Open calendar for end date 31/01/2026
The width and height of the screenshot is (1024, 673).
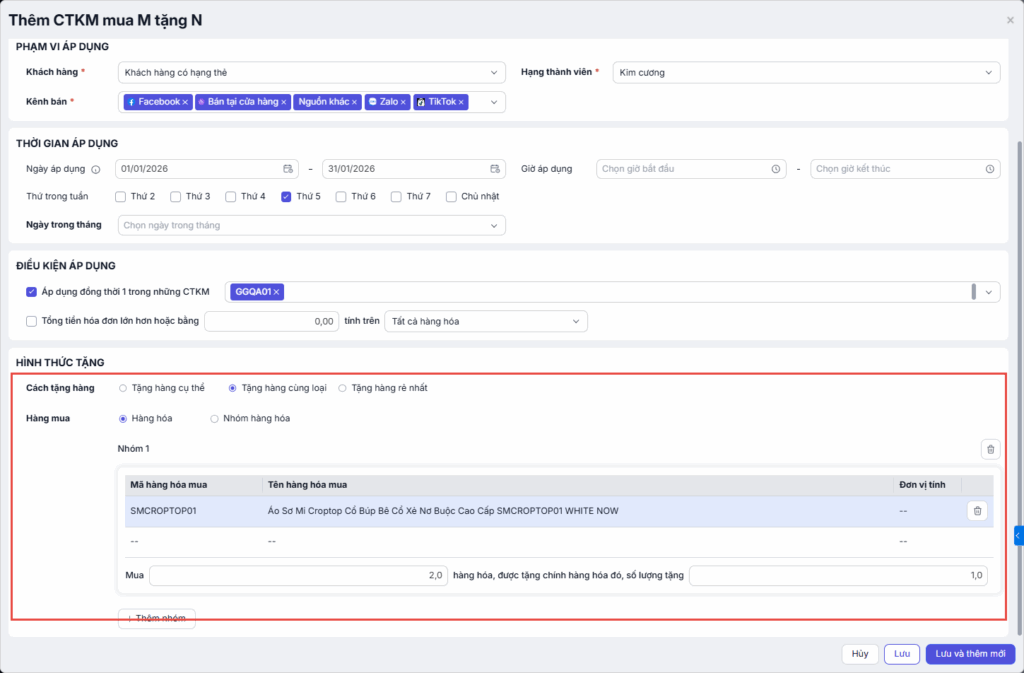[495, 169]
